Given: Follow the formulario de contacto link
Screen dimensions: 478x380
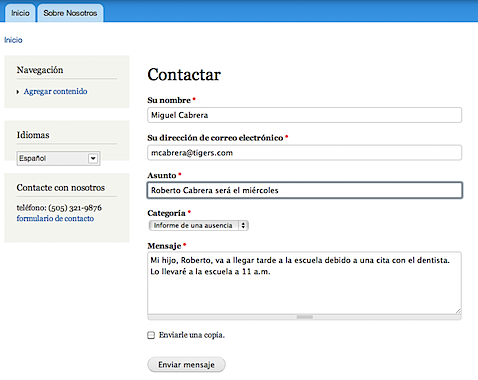Looking at the screenshot, I should (x=55, y=219).
